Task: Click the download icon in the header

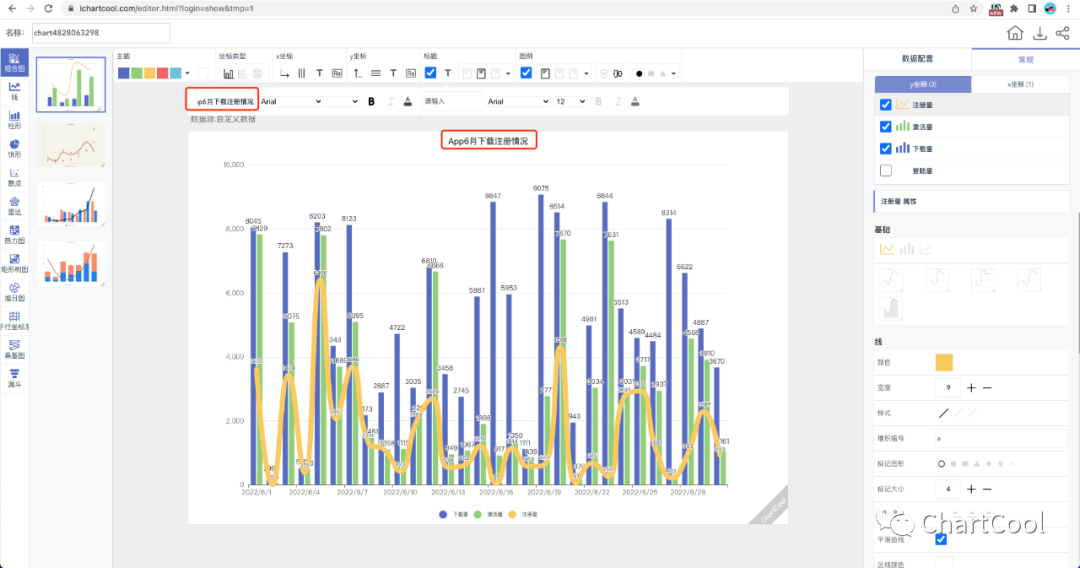Action: 1040,33
